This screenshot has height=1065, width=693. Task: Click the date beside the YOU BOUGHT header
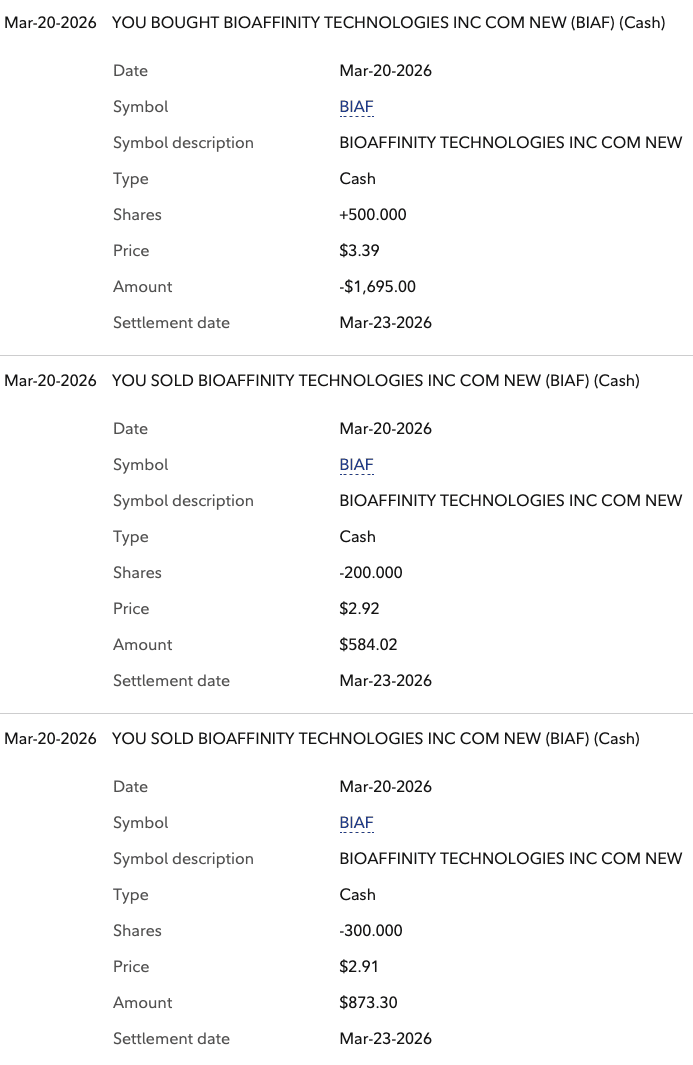pos(50,22)
